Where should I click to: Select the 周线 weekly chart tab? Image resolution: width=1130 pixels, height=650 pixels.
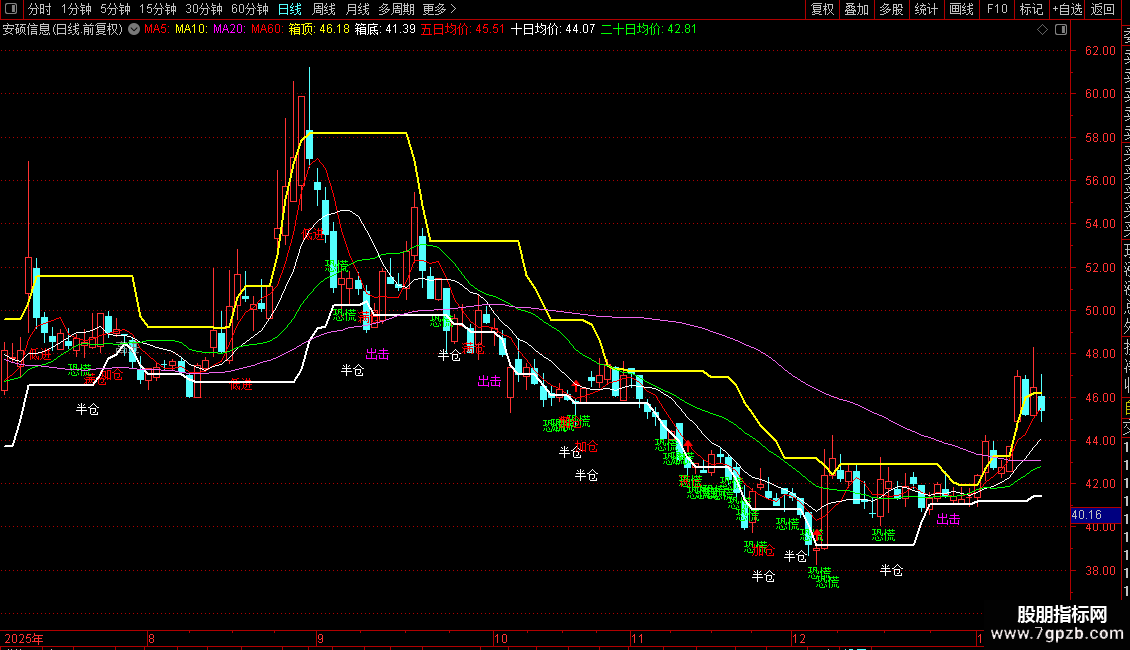click(x=323, y=10)
